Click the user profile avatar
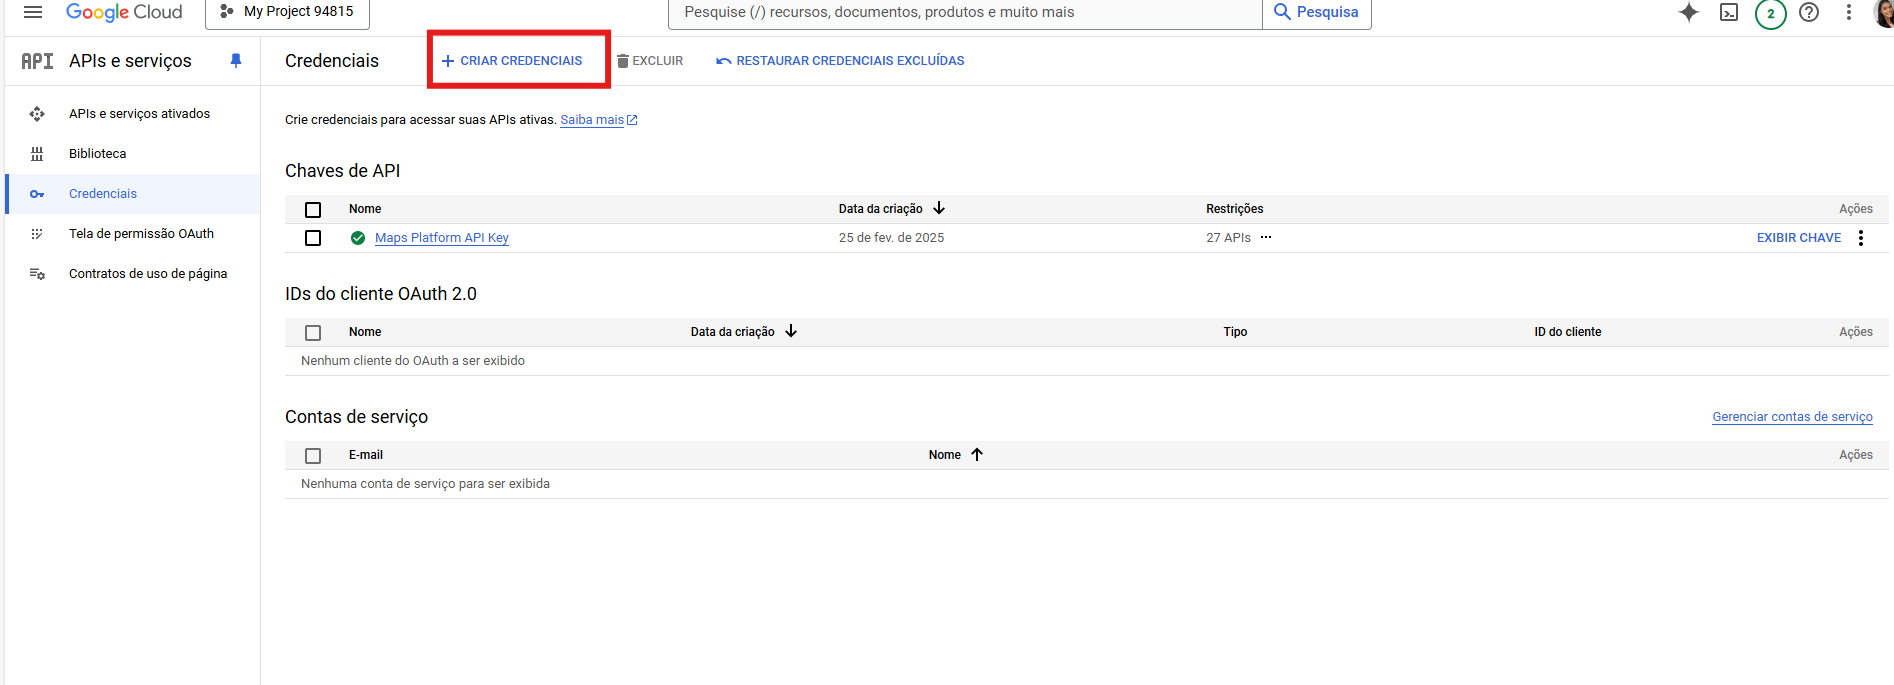 click(1884, 12)
